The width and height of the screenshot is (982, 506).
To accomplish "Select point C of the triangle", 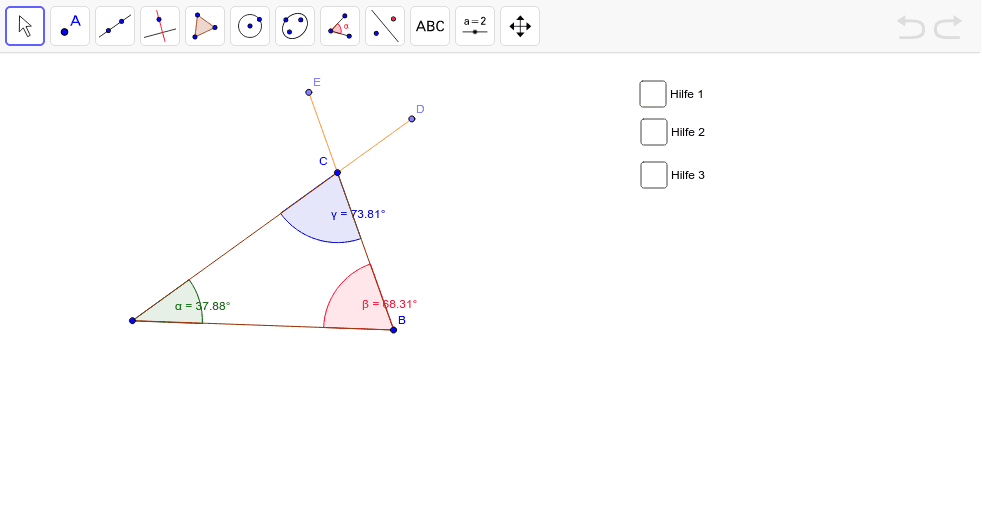I will click(338, 172).
